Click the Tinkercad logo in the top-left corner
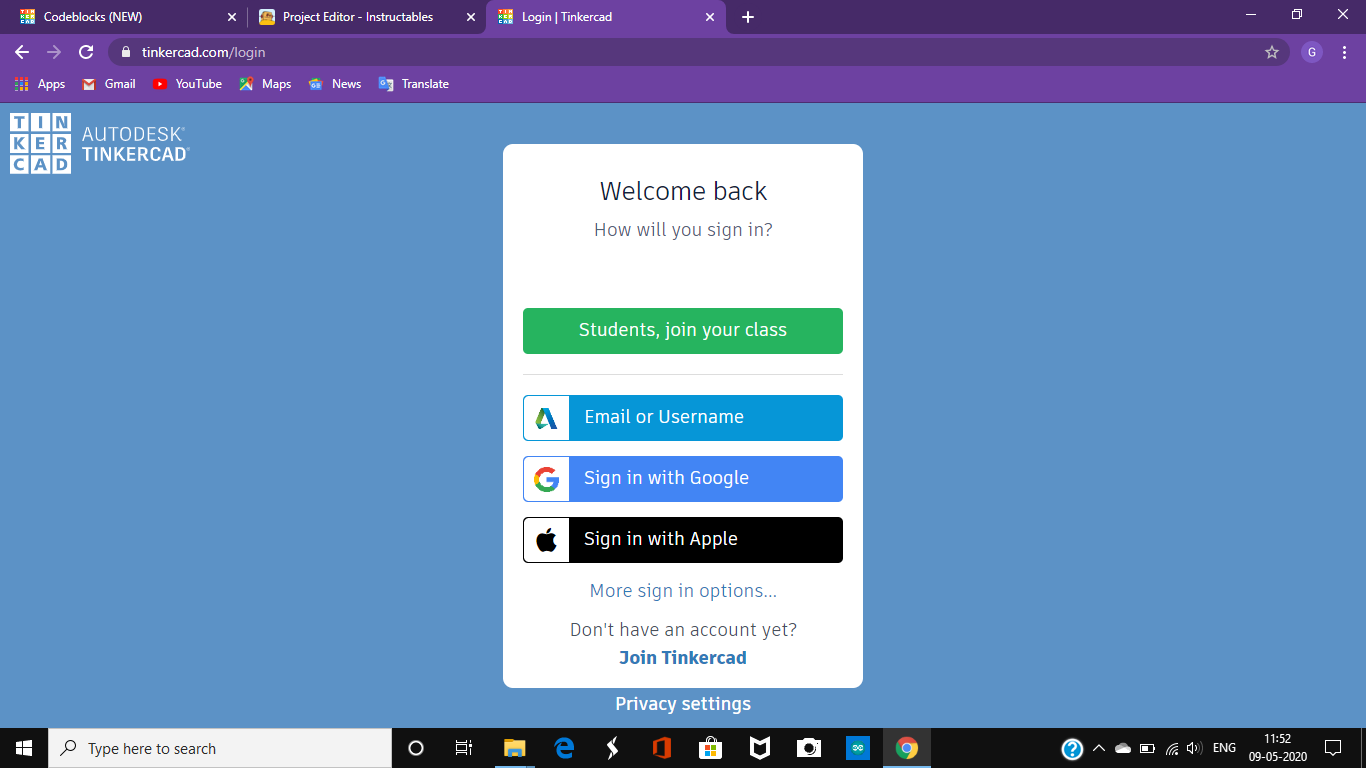The height and width of the screenshot is (768, 1366). (40, 142)
